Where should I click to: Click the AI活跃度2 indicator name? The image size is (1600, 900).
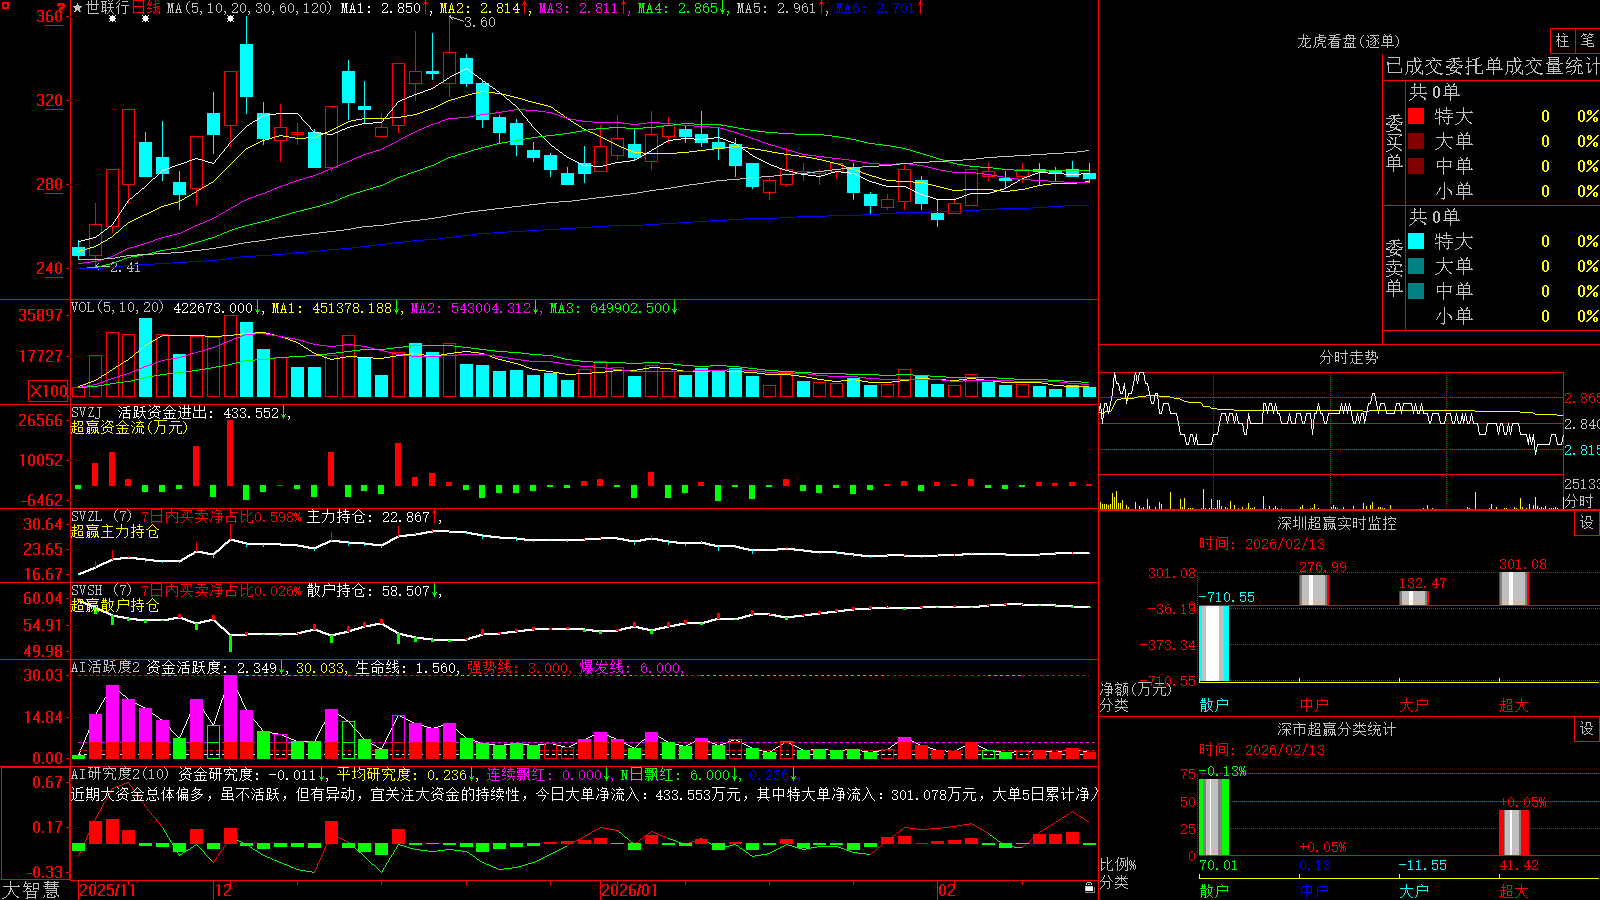tap(106, 667)
